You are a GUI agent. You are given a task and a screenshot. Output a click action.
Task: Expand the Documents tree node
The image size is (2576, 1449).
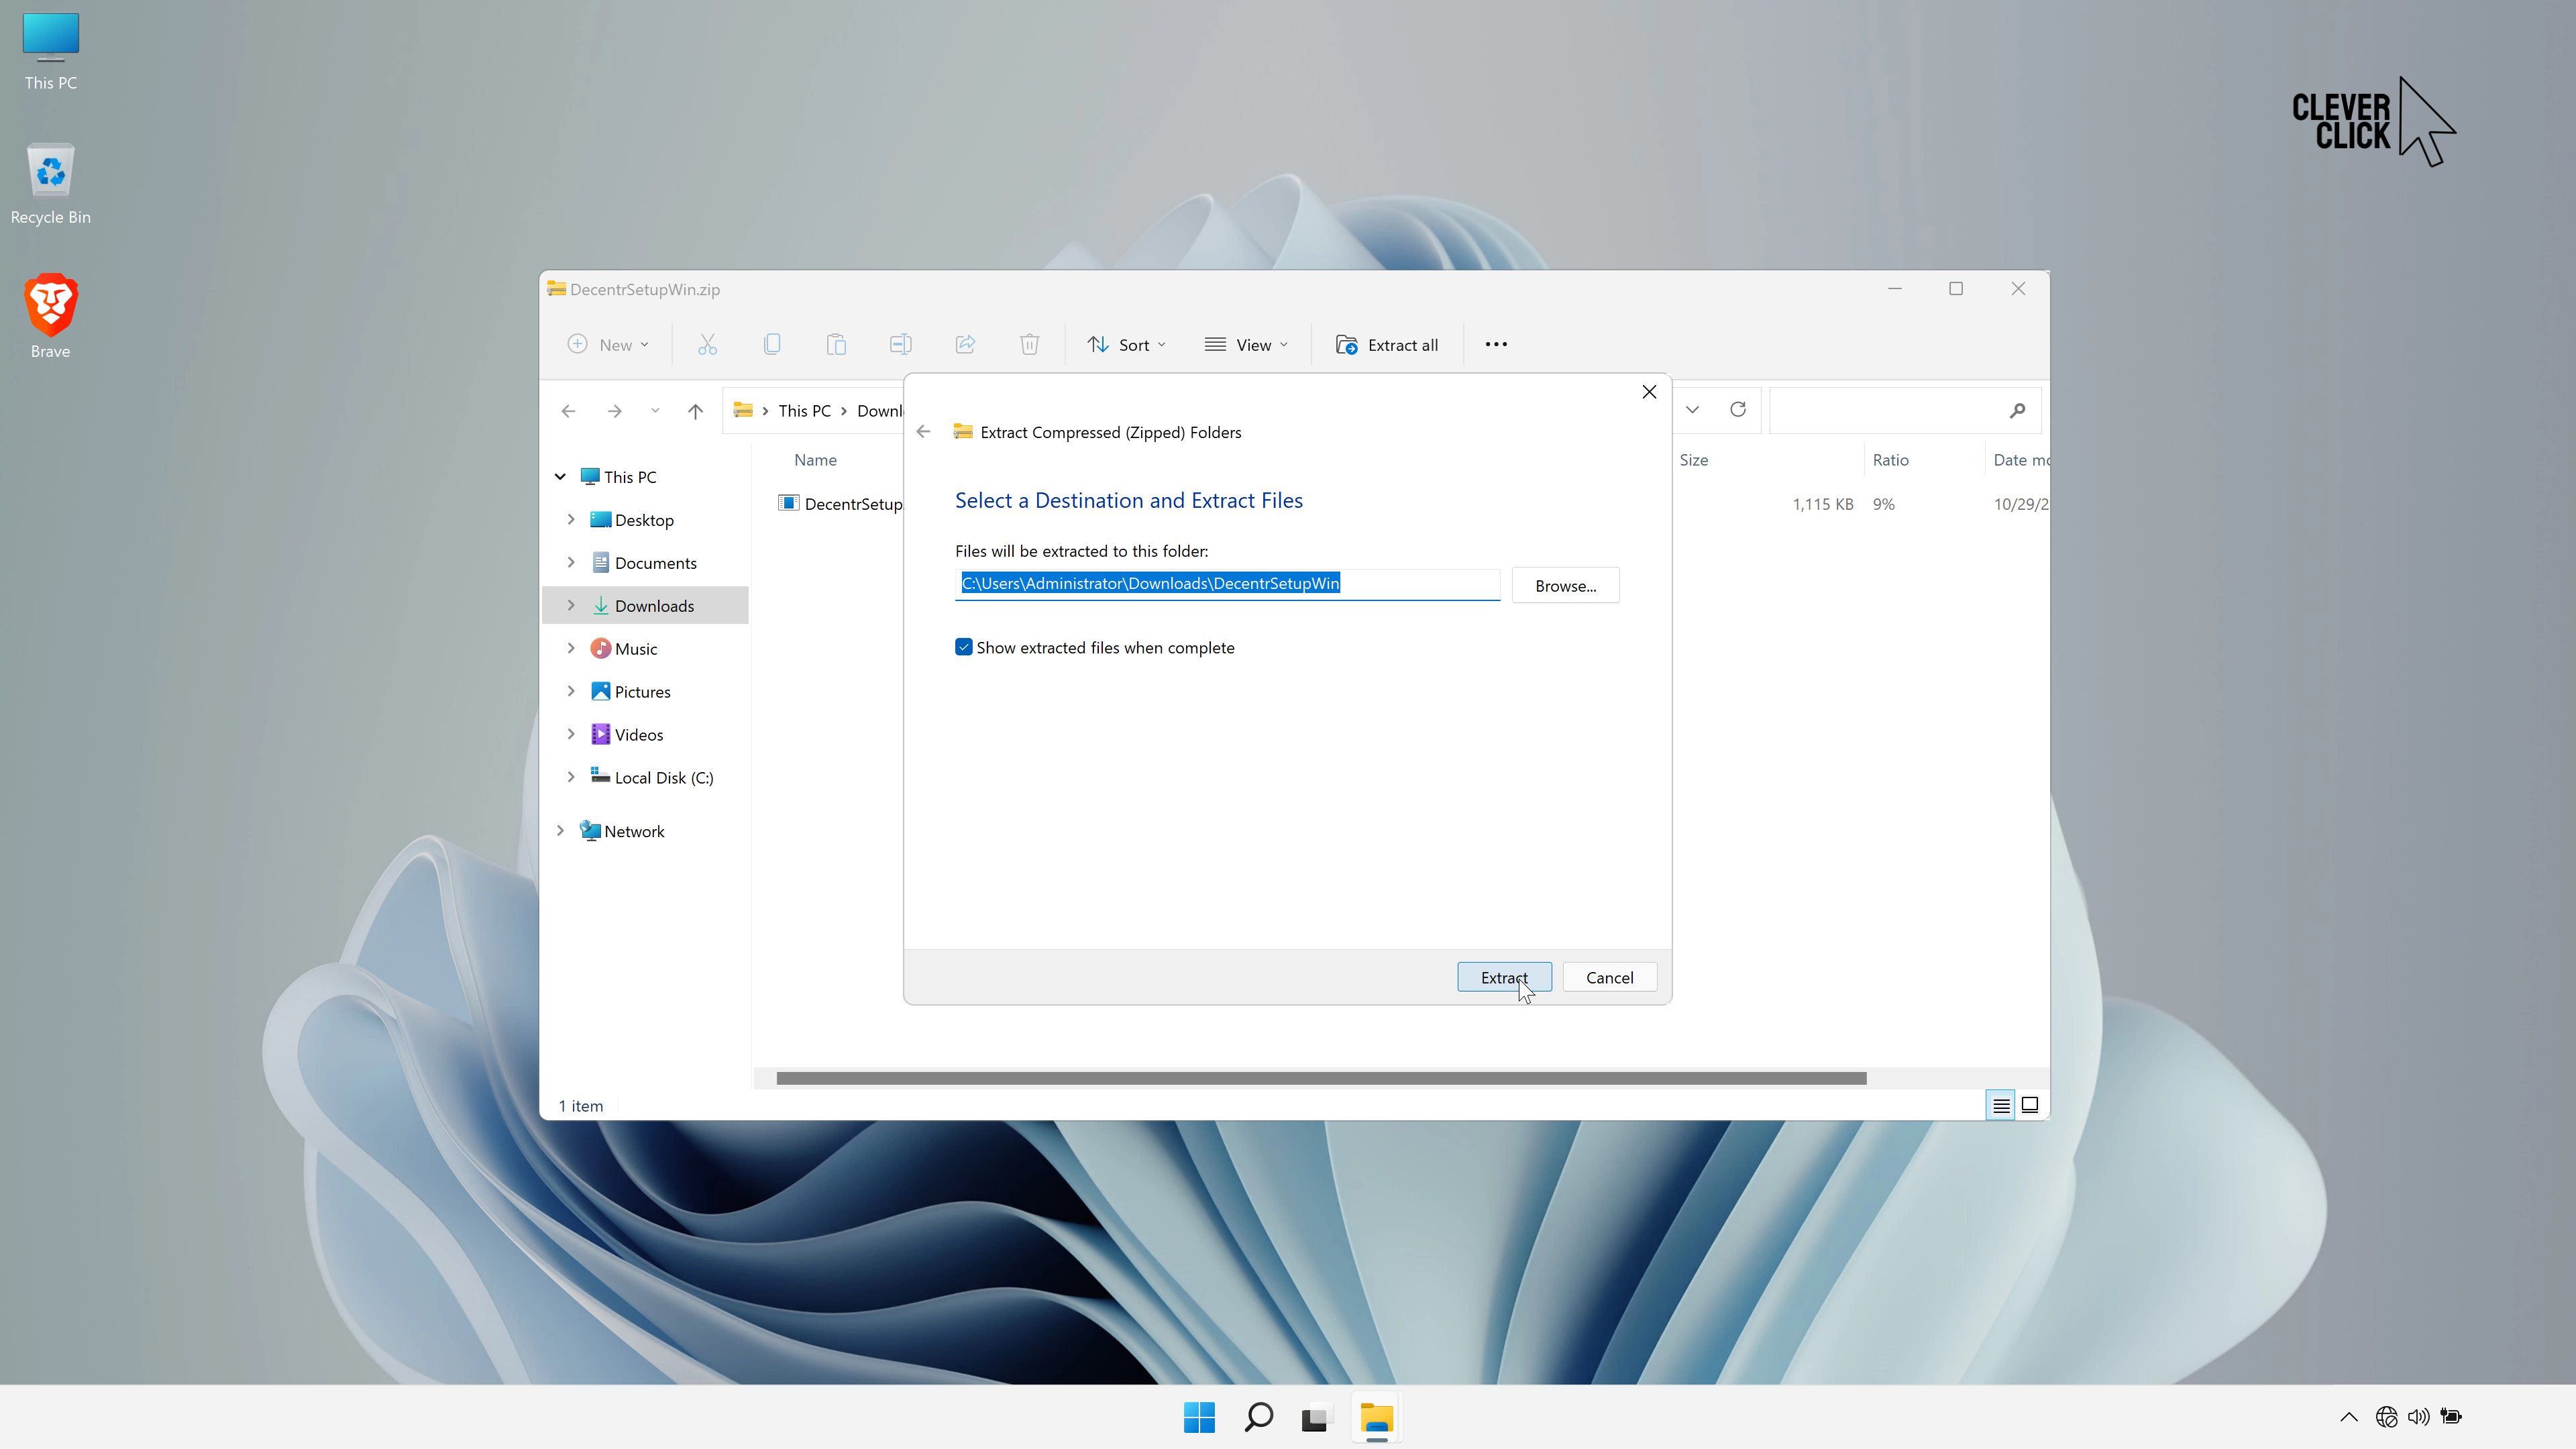pos(571,563)
